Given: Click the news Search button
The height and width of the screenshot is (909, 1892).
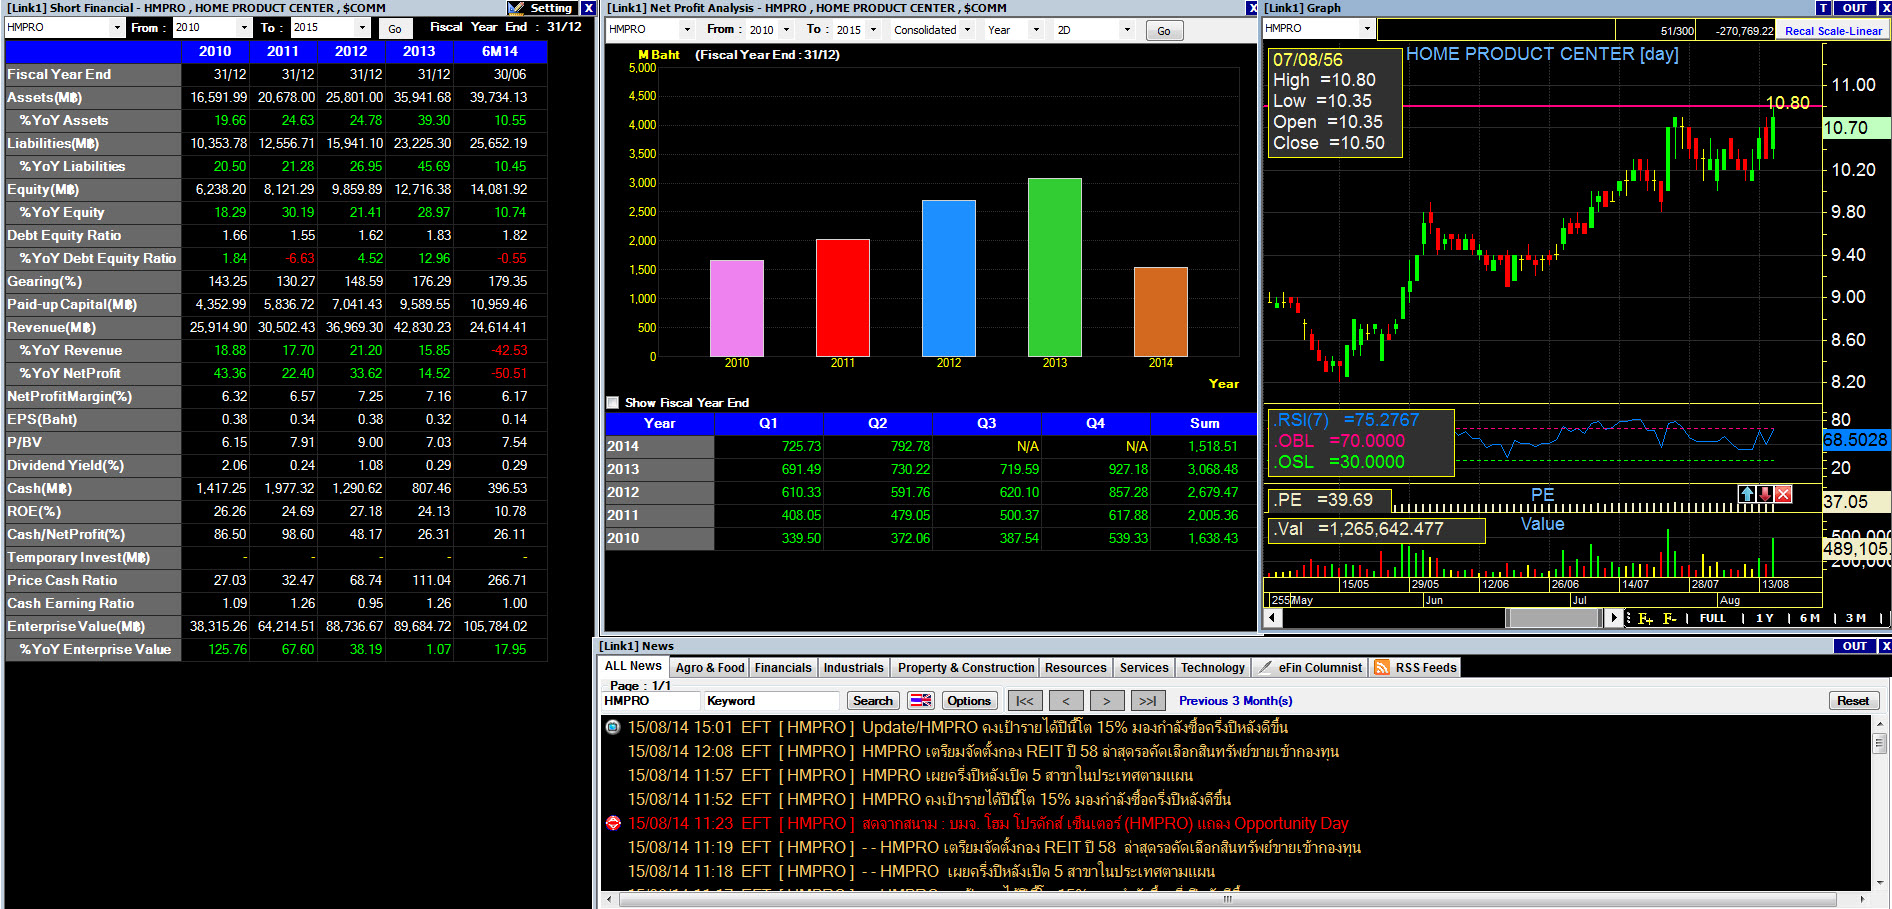Looking at the screenshot, I should 873,701.
